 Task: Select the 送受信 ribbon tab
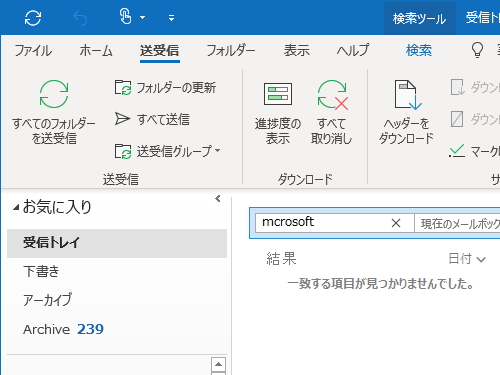coord(160,51)
